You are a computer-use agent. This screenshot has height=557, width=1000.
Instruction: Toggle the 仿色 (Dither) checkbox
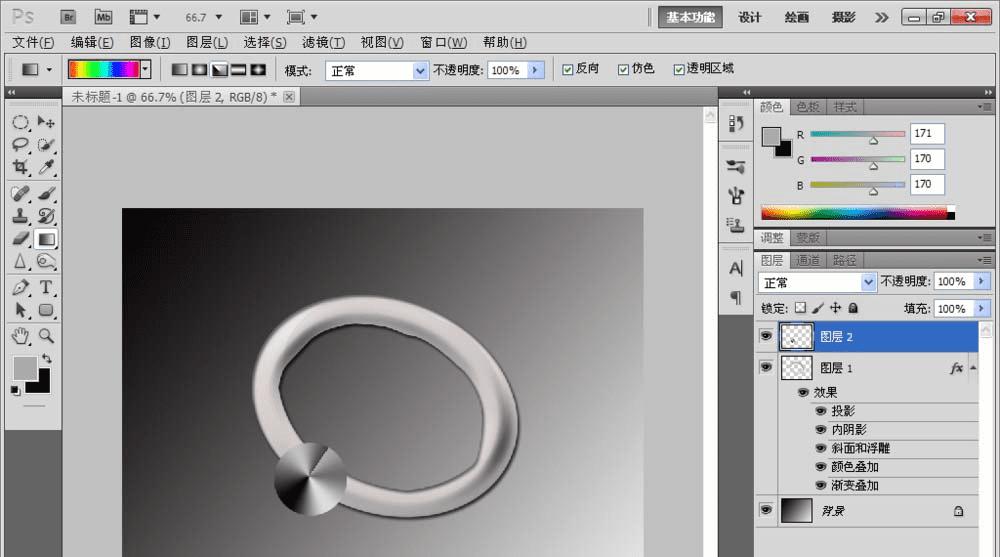623,69
